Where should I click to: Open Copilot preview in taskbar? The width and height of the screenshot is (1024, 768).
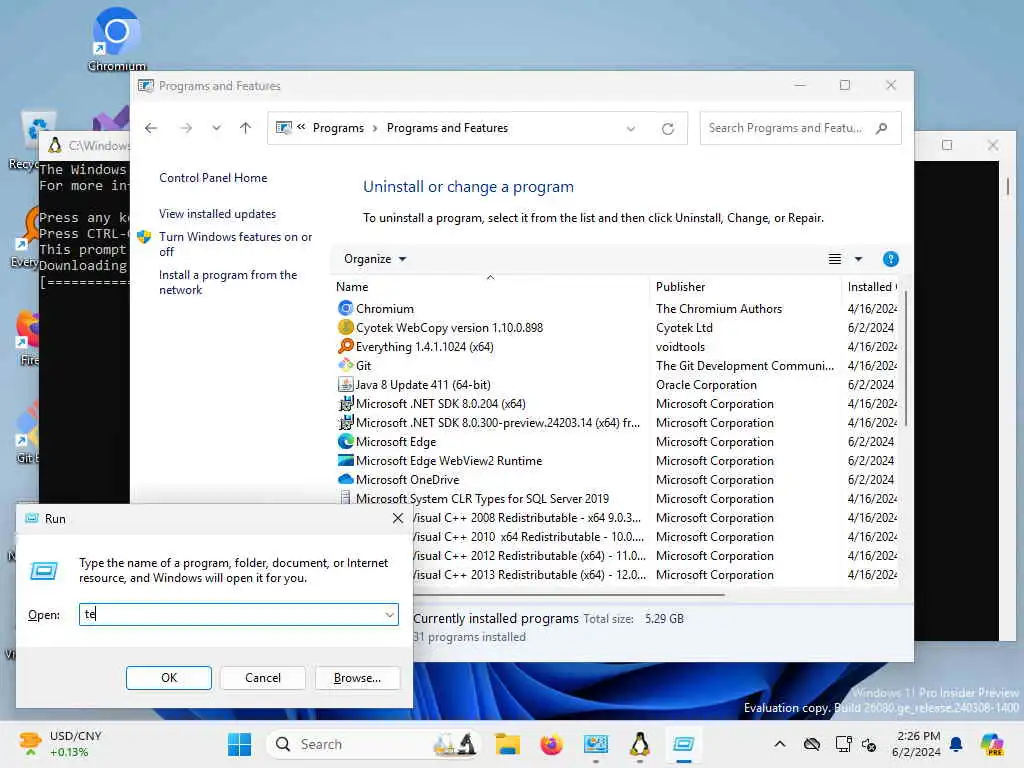tap(992, 744)
